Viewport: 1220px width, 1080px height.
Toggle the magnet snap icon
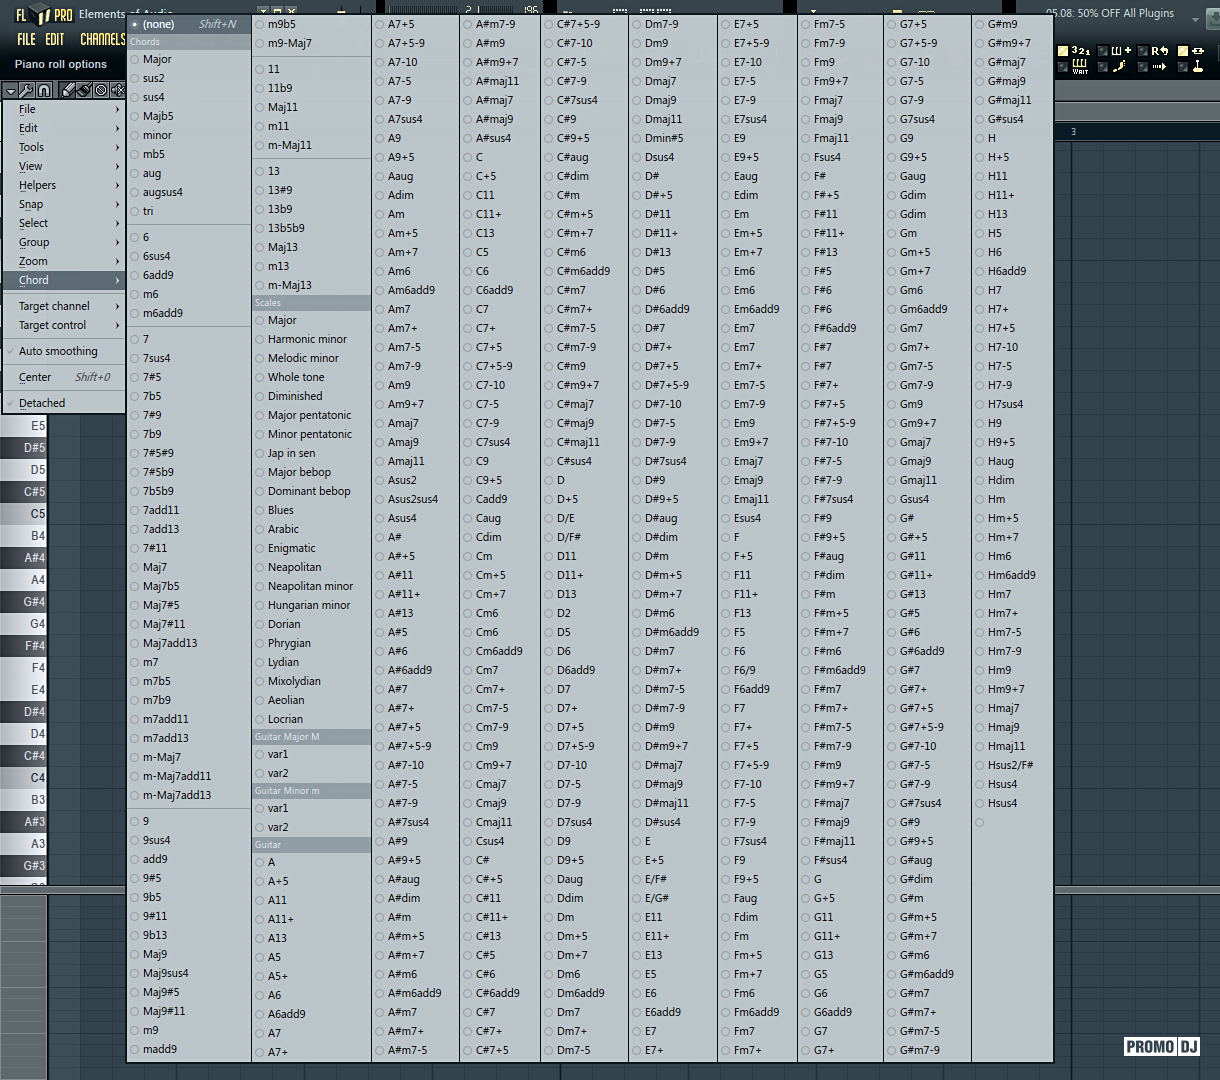click(x=44, y=90)
